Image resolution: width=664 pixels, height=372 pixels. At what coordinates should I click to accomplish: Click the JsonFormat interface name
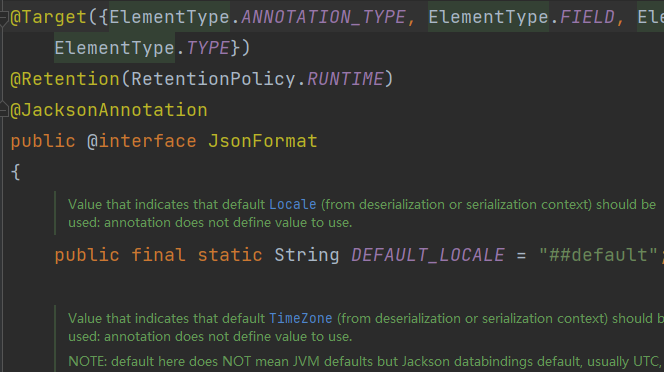coord(263,141)
